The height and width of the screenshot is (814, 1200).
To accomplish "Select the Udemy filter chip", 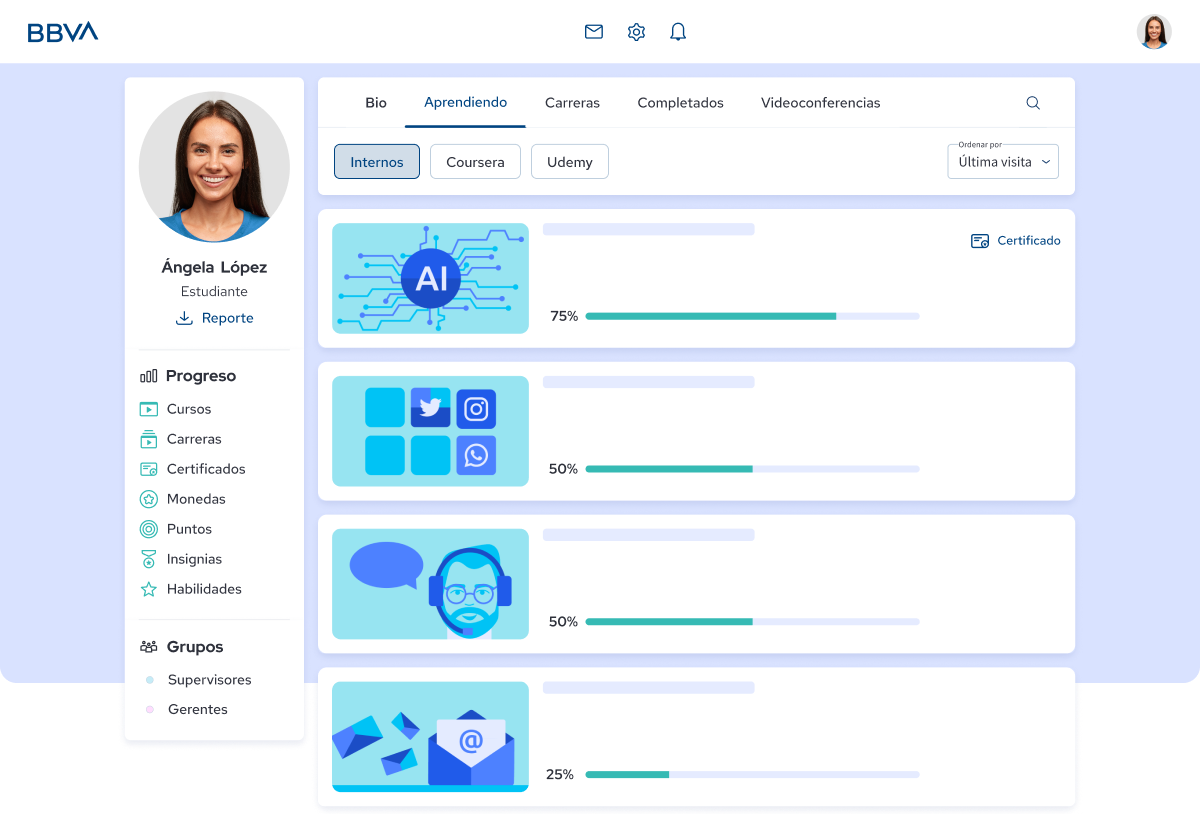I will [570, 162].
